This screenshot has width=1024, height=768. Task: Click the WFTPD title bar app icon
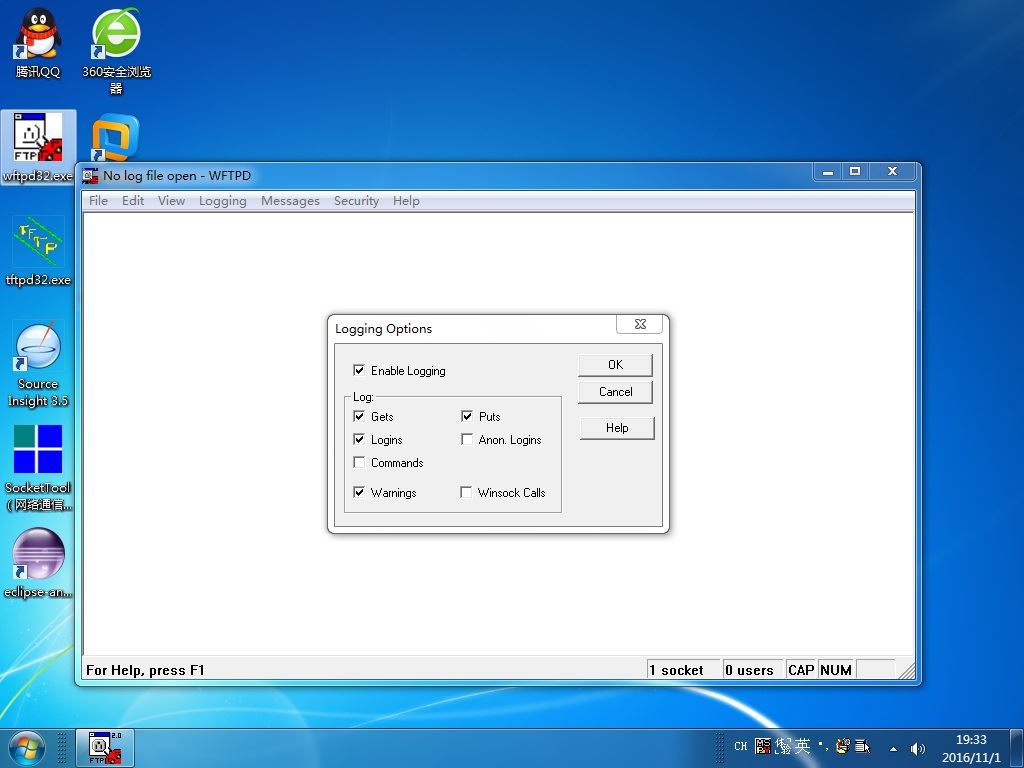point(90,176)
